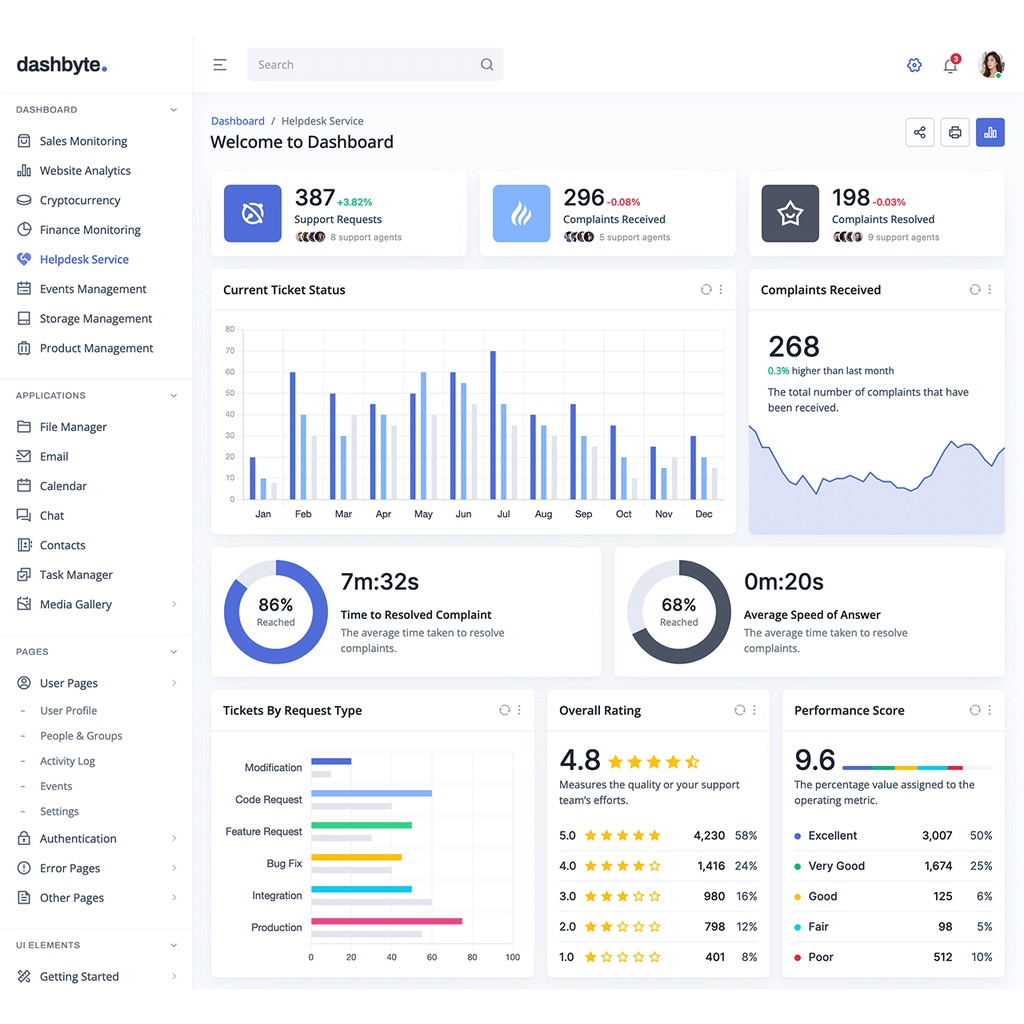Open the notifications bell icon
Screen dimensions: 1024x1024
(951, 65)
